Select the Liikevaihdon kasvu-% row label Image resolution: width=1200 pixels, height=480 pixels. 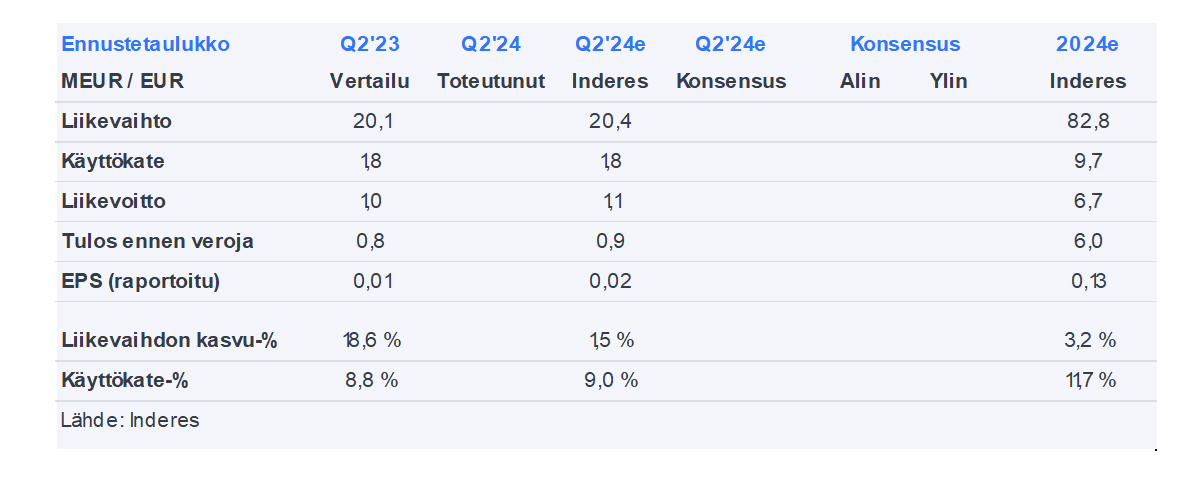click(169, 340)
